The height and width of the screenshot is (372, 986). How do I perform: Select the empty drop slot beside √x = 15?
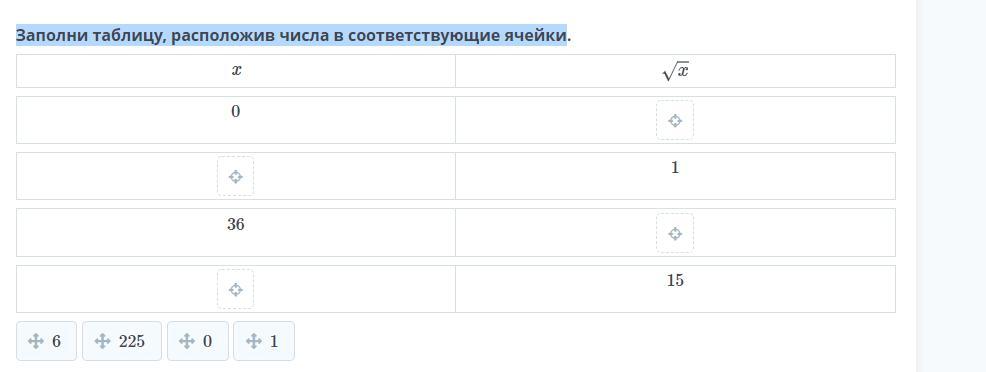point(235,289)
